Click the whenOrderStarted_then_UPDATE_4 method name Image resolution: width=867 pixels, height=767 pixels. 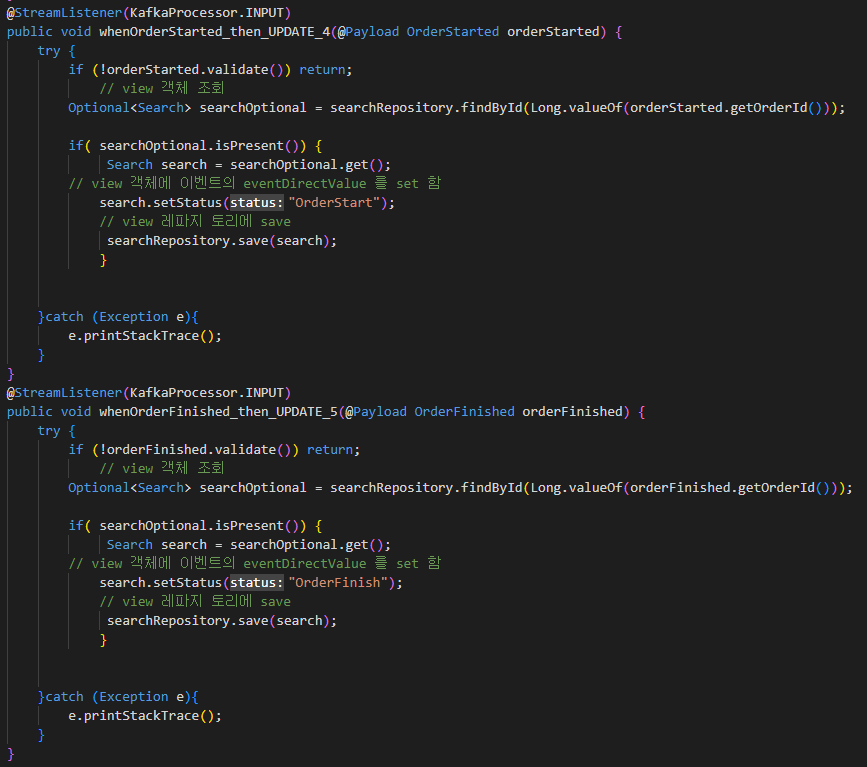tap(215, 32)
